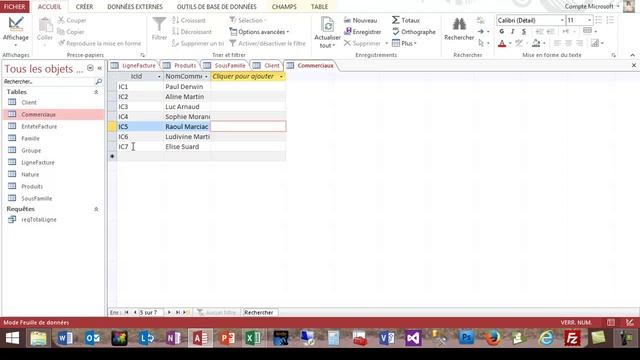Screen dimensions: 640x360
Task: Apply underline with the S button
Action: pyautogui.click(x=524, y=31)
